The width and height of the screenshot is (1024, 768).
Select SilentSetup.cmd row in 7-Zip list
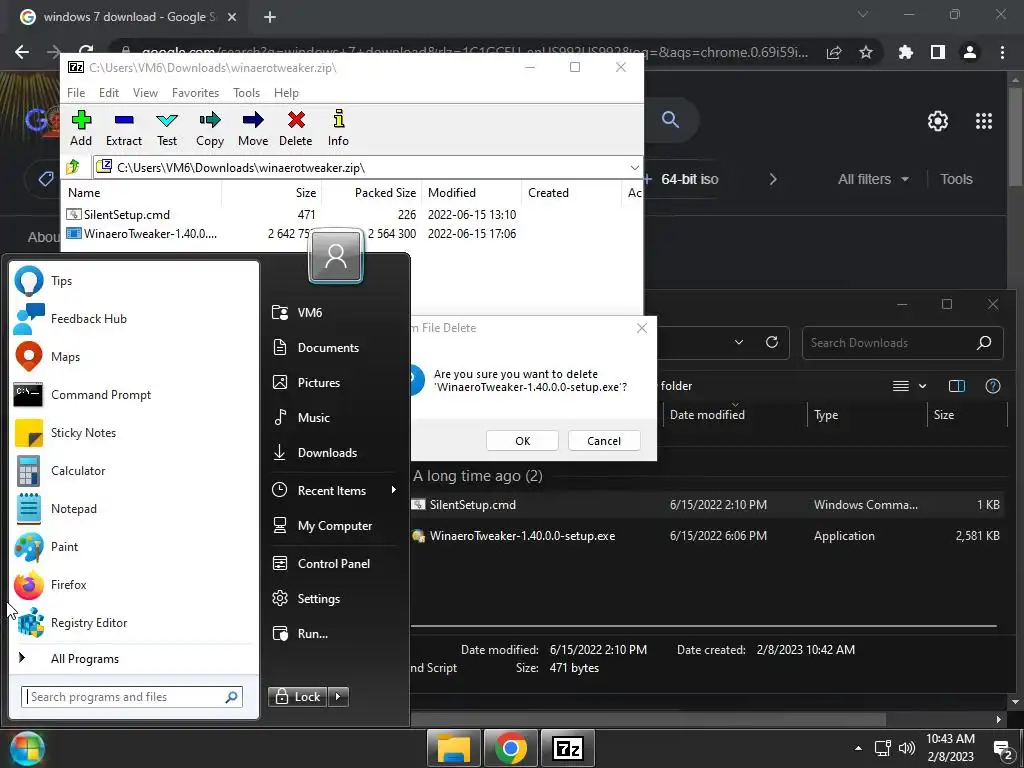[351, 215]
